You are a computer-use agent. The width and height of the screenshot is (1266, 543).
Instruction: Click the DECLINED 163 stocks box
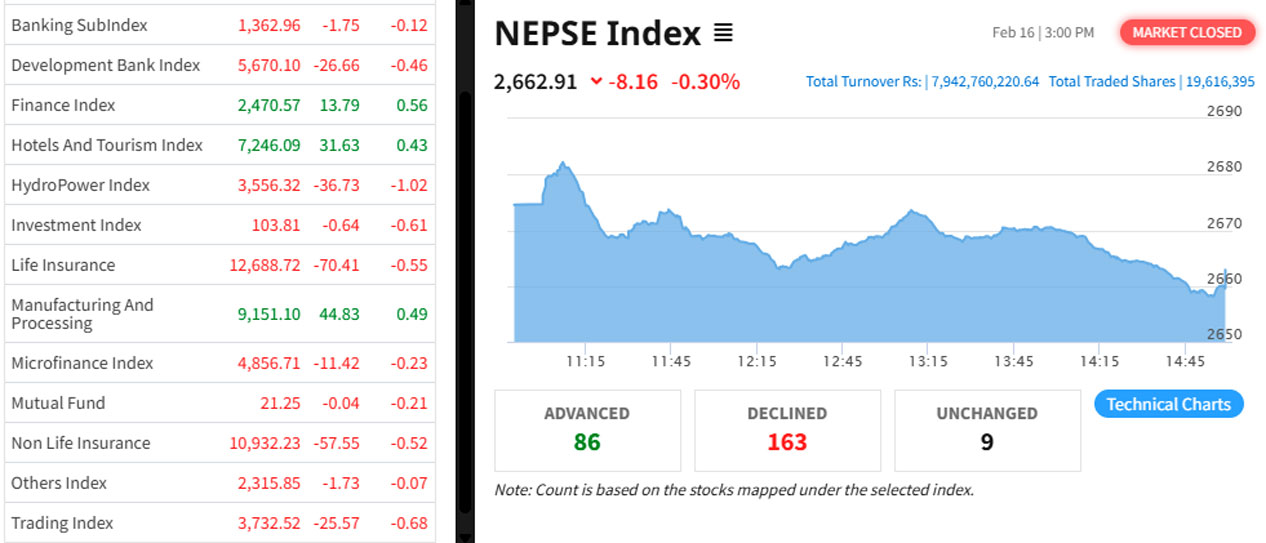pos(787,430)
